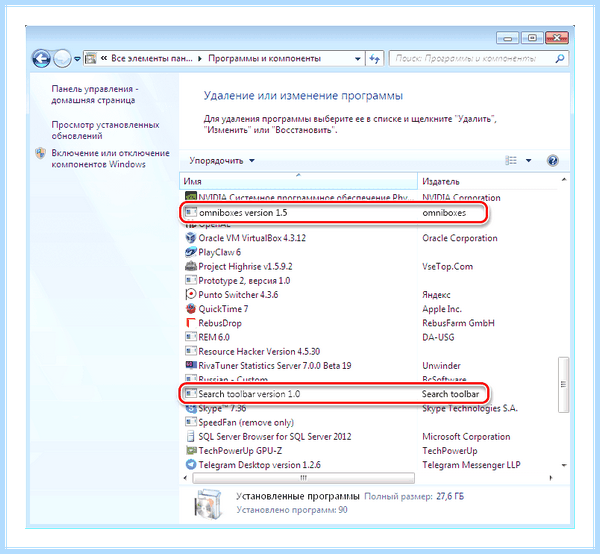
Task: Select TechPowerUp GPU-Z entry
Action: (240, 451)
